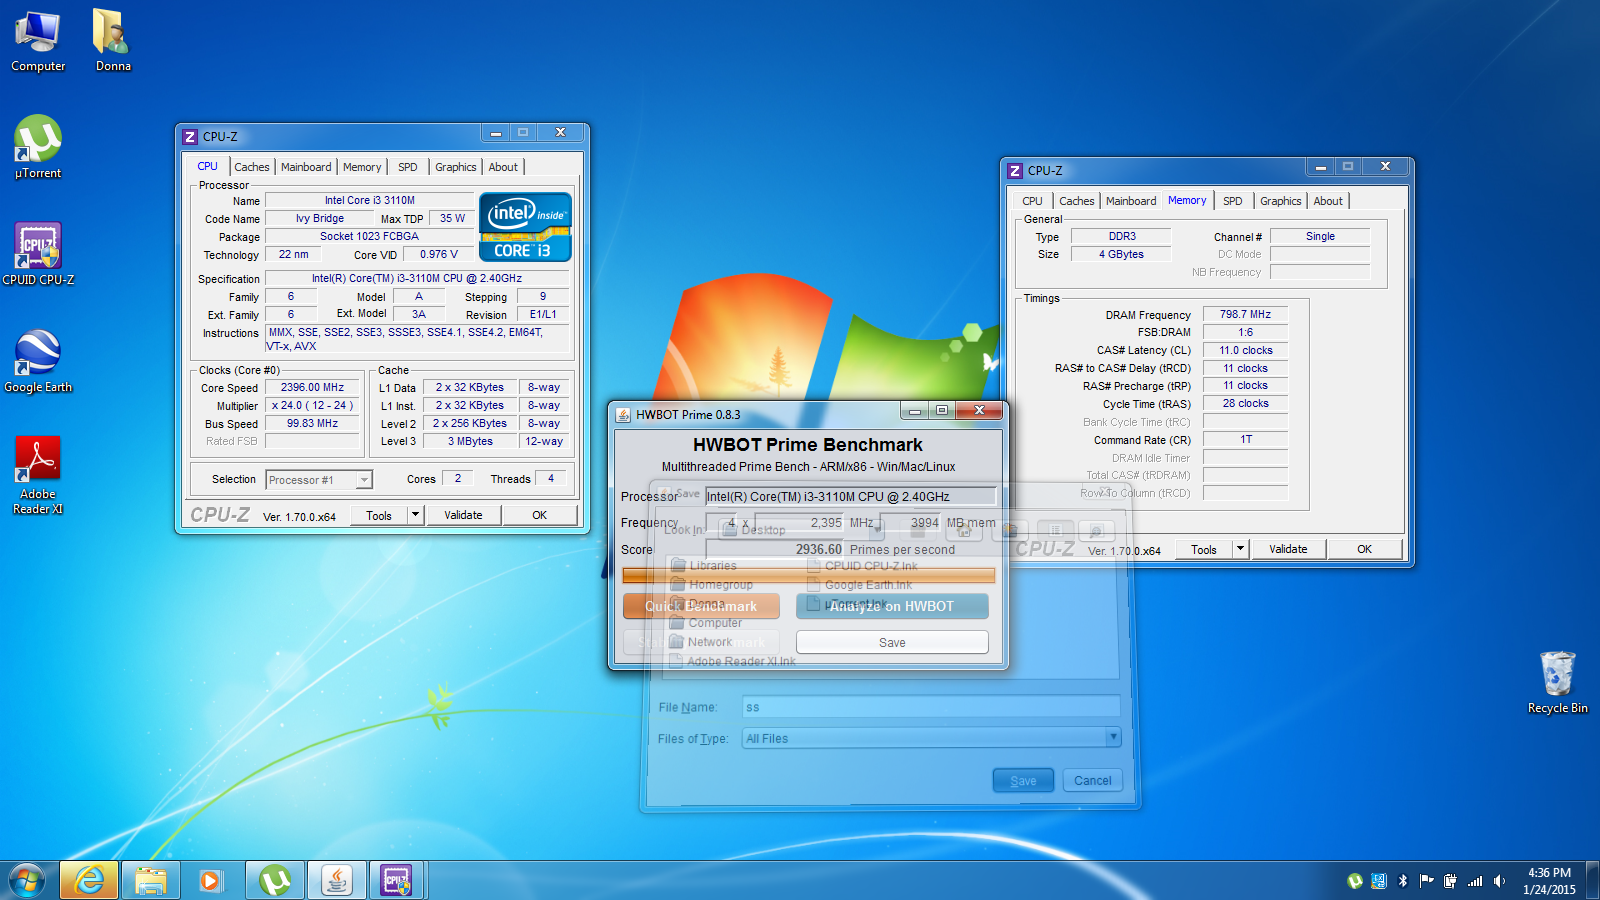Click the DRAM Frequency value 798.7 MHz
The width and height of the screenshot is (1600, 900).
point(1245,314)
